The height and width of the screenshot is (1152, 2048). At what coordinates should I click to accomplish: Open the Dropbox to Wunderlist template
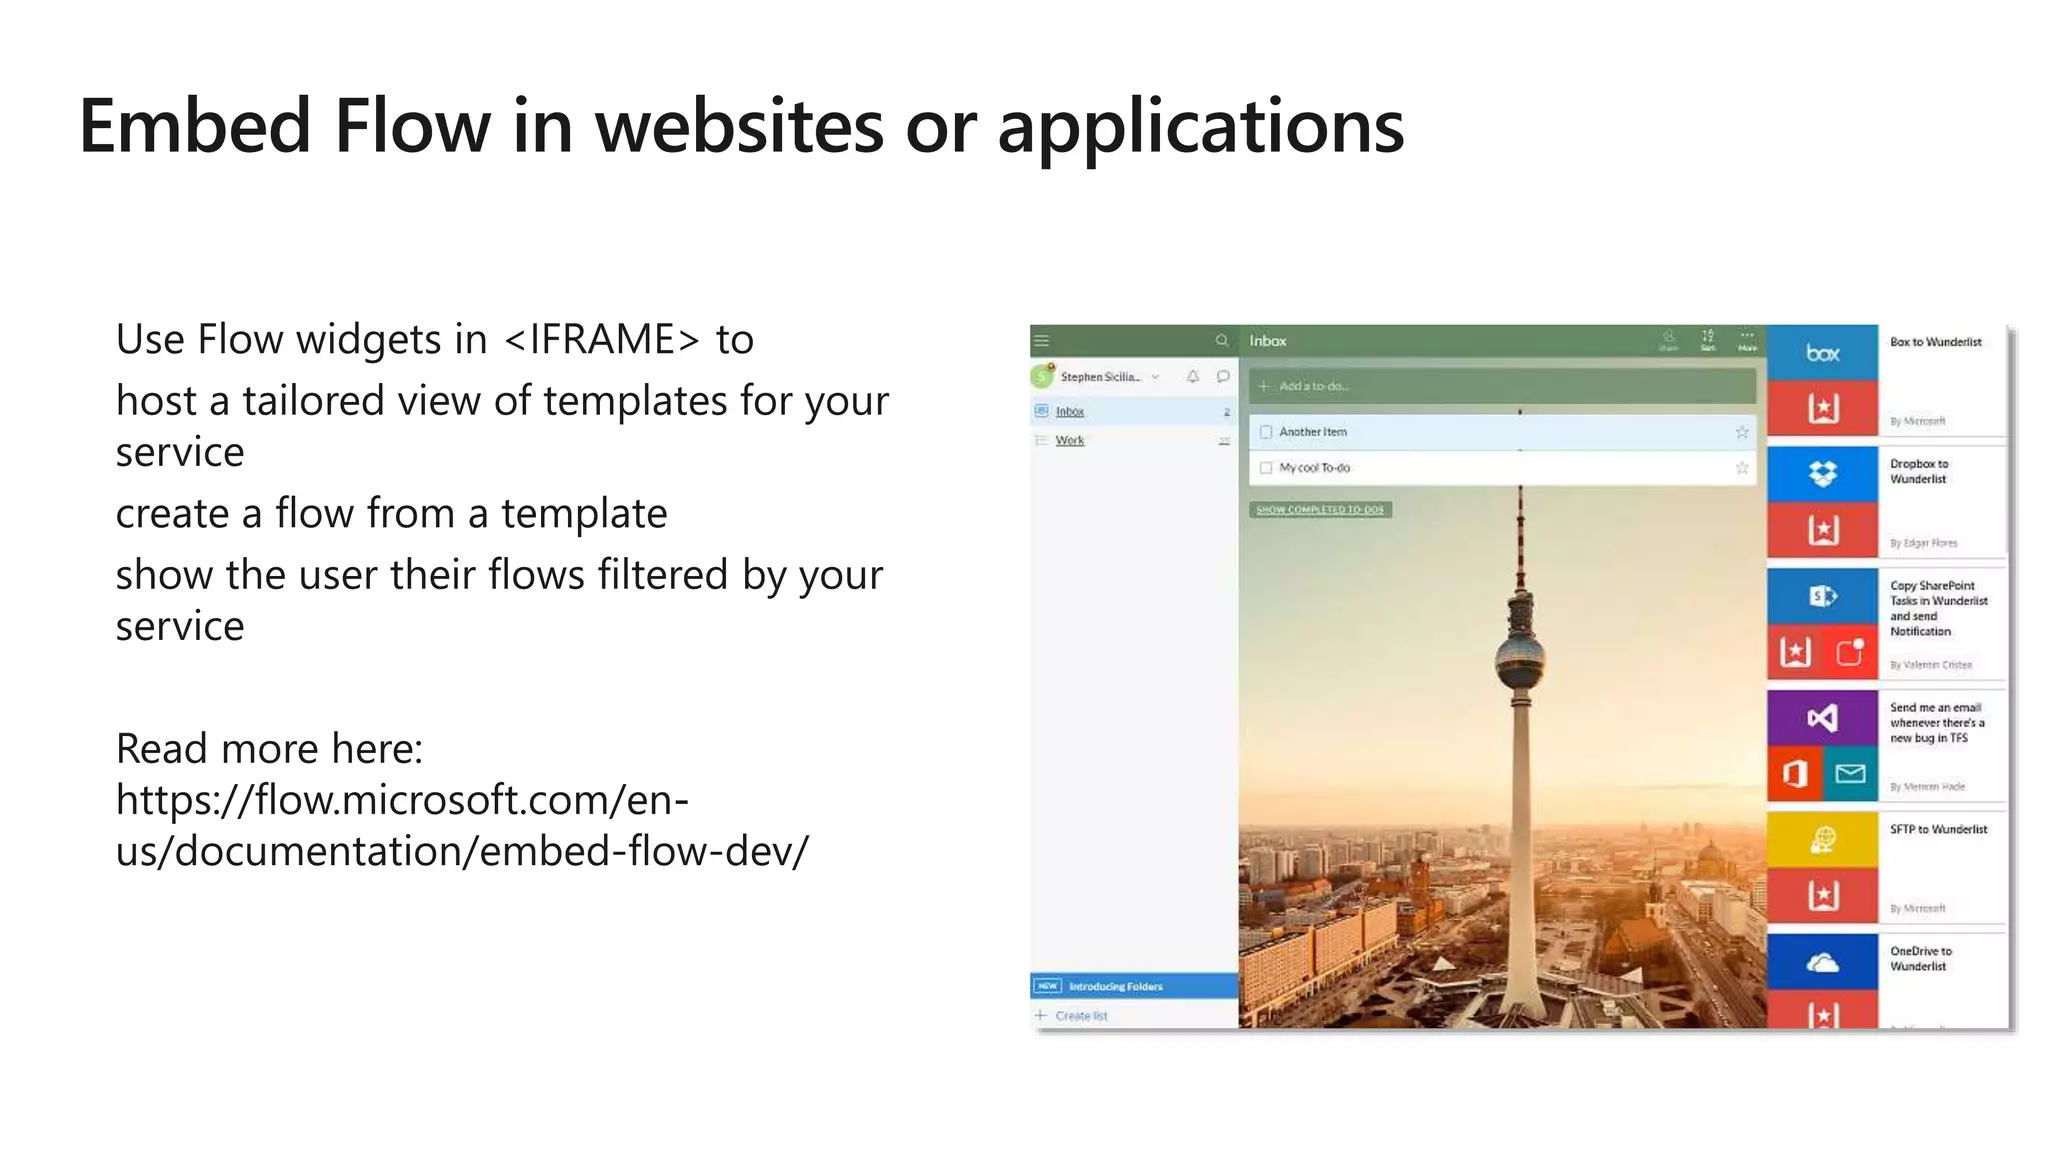1918,471
